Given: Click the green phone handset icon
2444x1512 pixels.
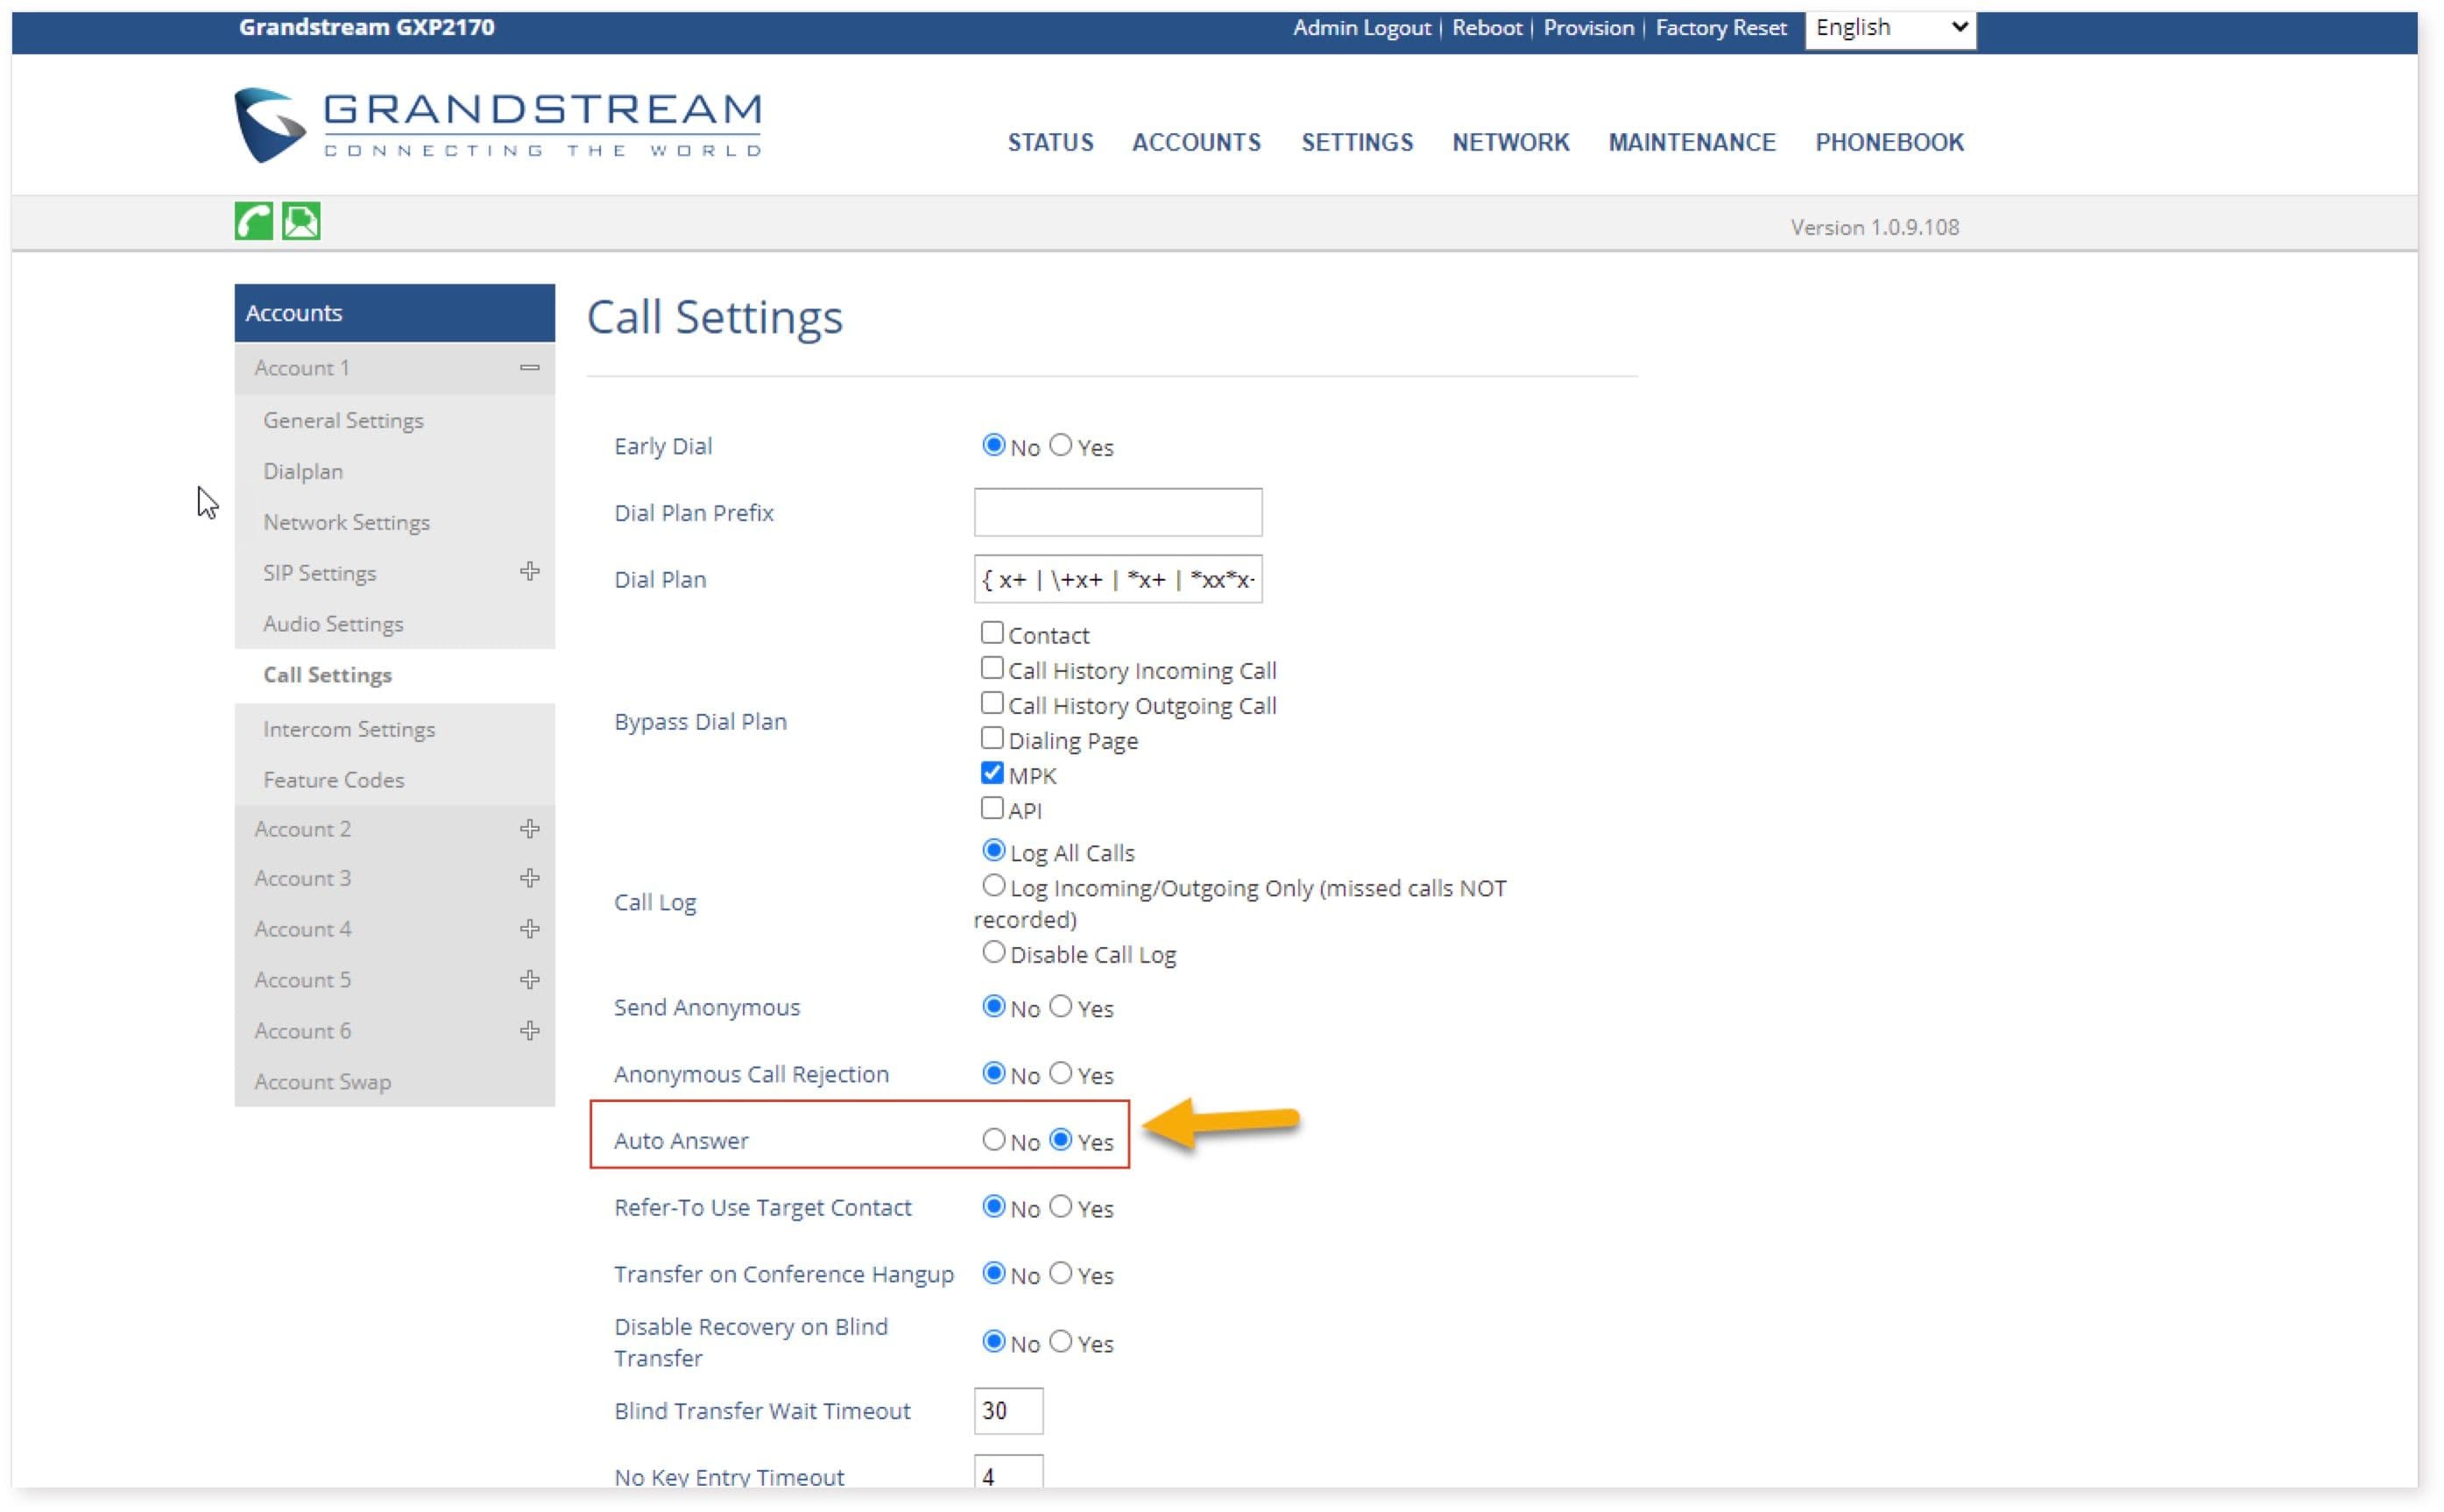Looking at the screenshot, I should point(253,221).
